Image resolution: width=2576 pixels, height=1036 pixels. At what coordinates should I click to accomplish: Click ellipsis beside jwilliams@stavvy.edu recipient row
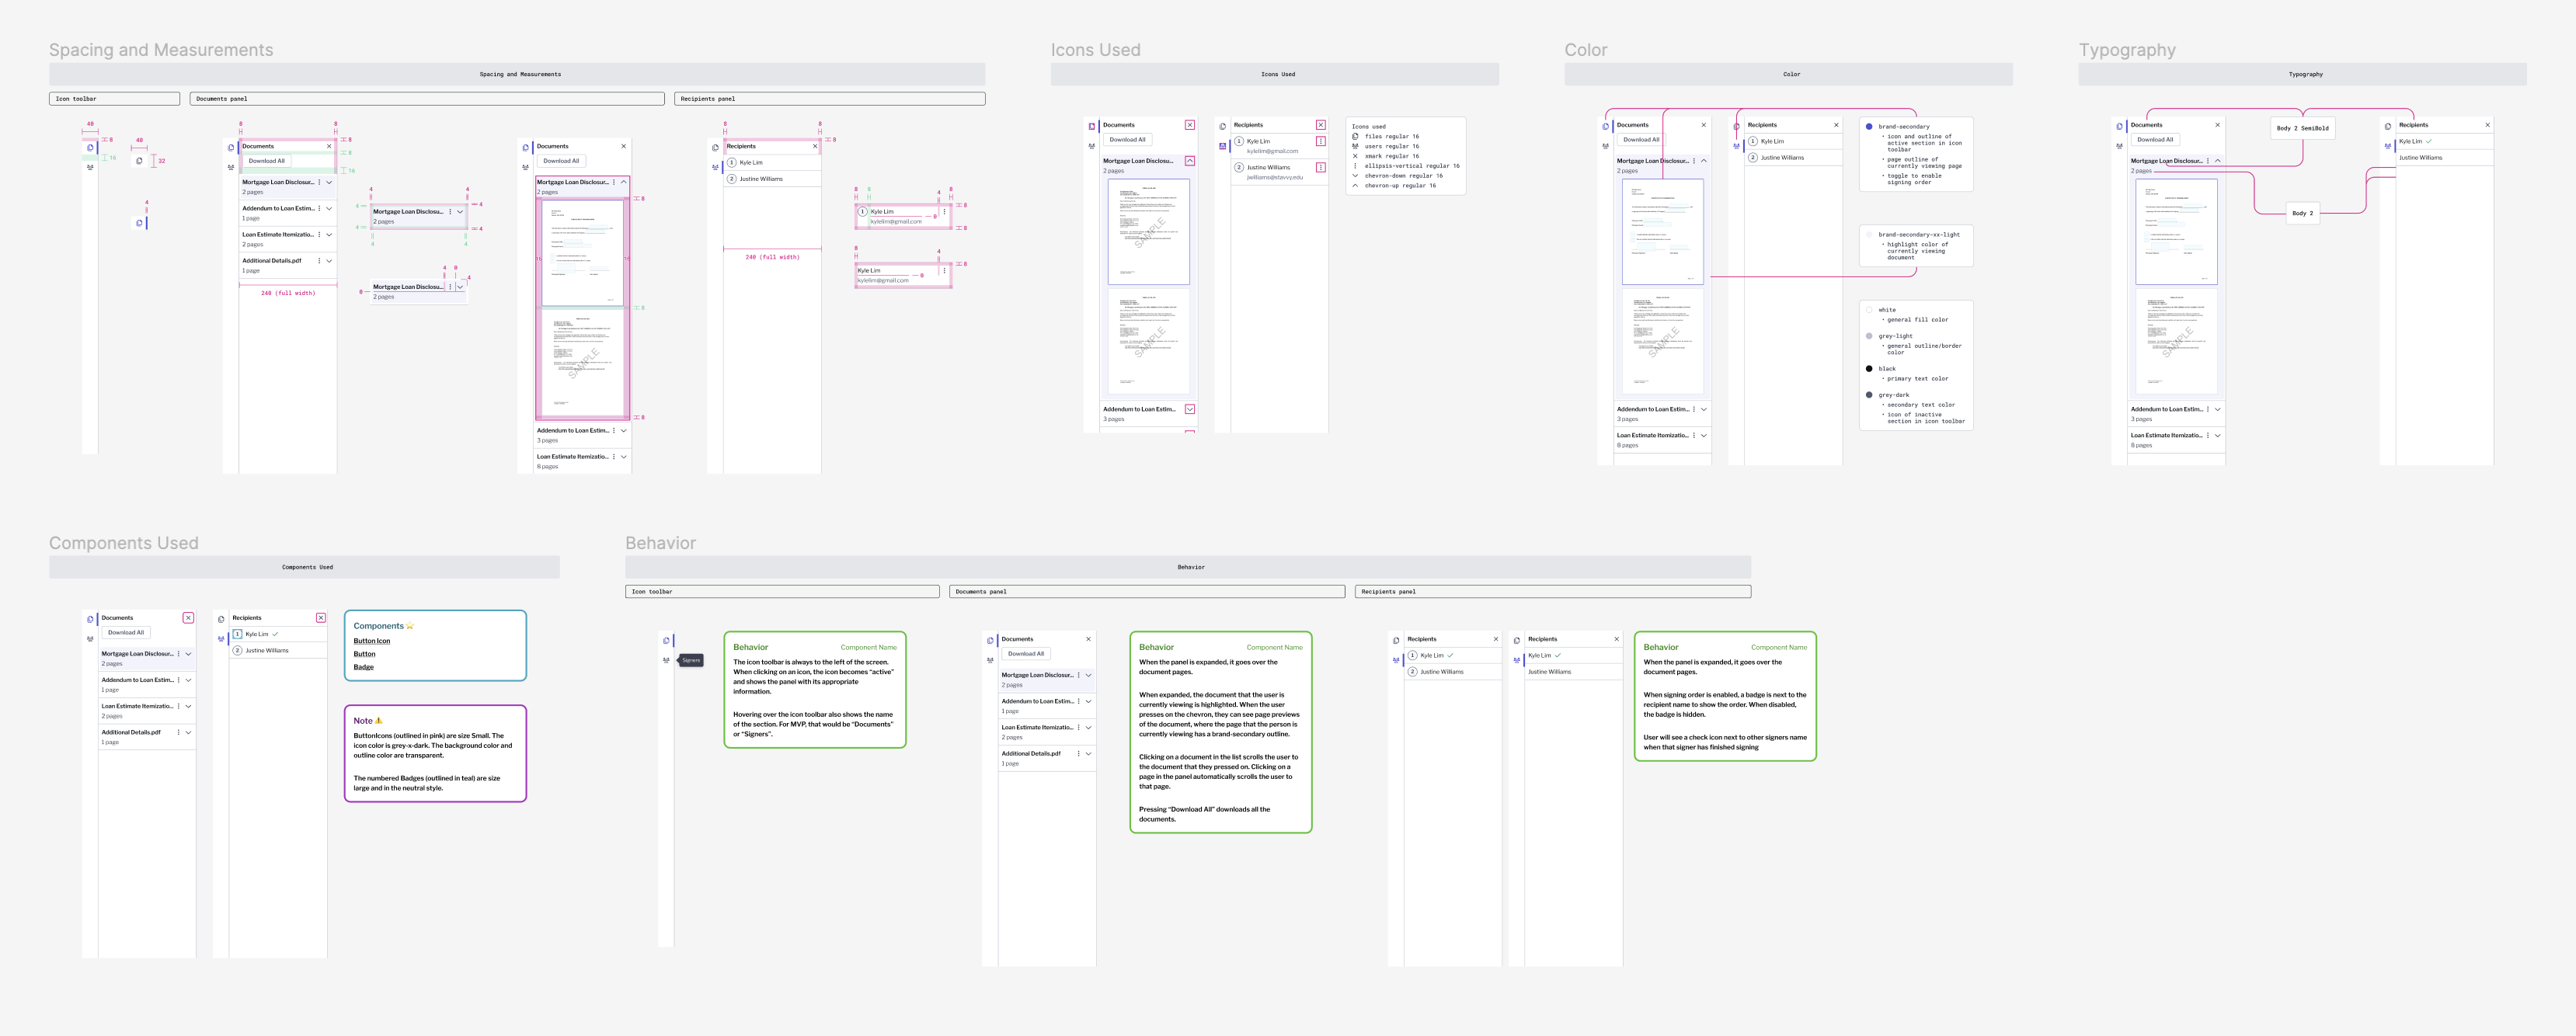coord(1320,167)
